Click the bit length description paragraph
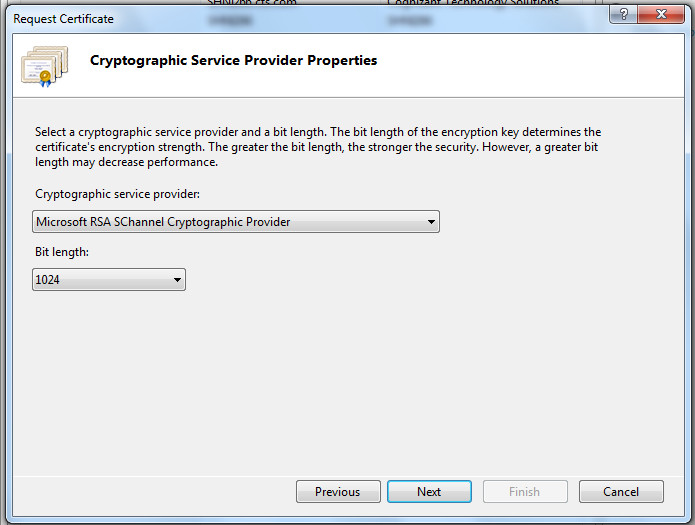The height and width of the screenshot is (525, 695). point(318,147)
